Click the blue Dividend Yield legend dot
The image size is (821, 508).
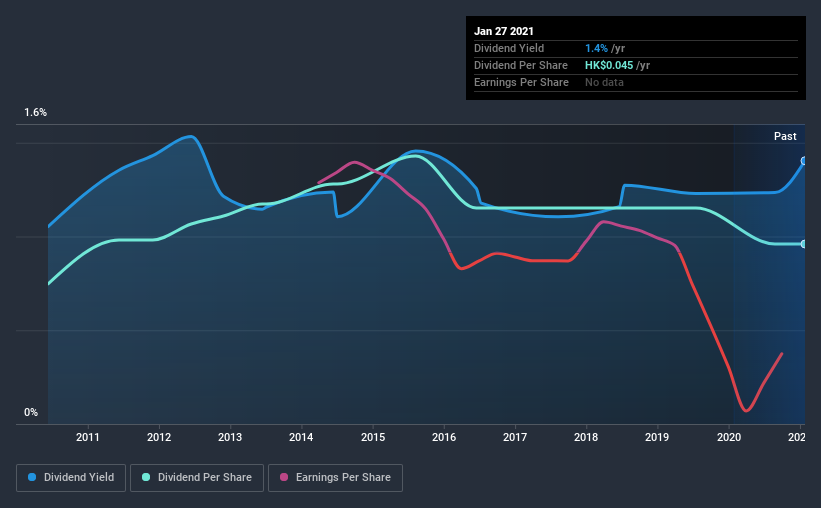[32, 477]
